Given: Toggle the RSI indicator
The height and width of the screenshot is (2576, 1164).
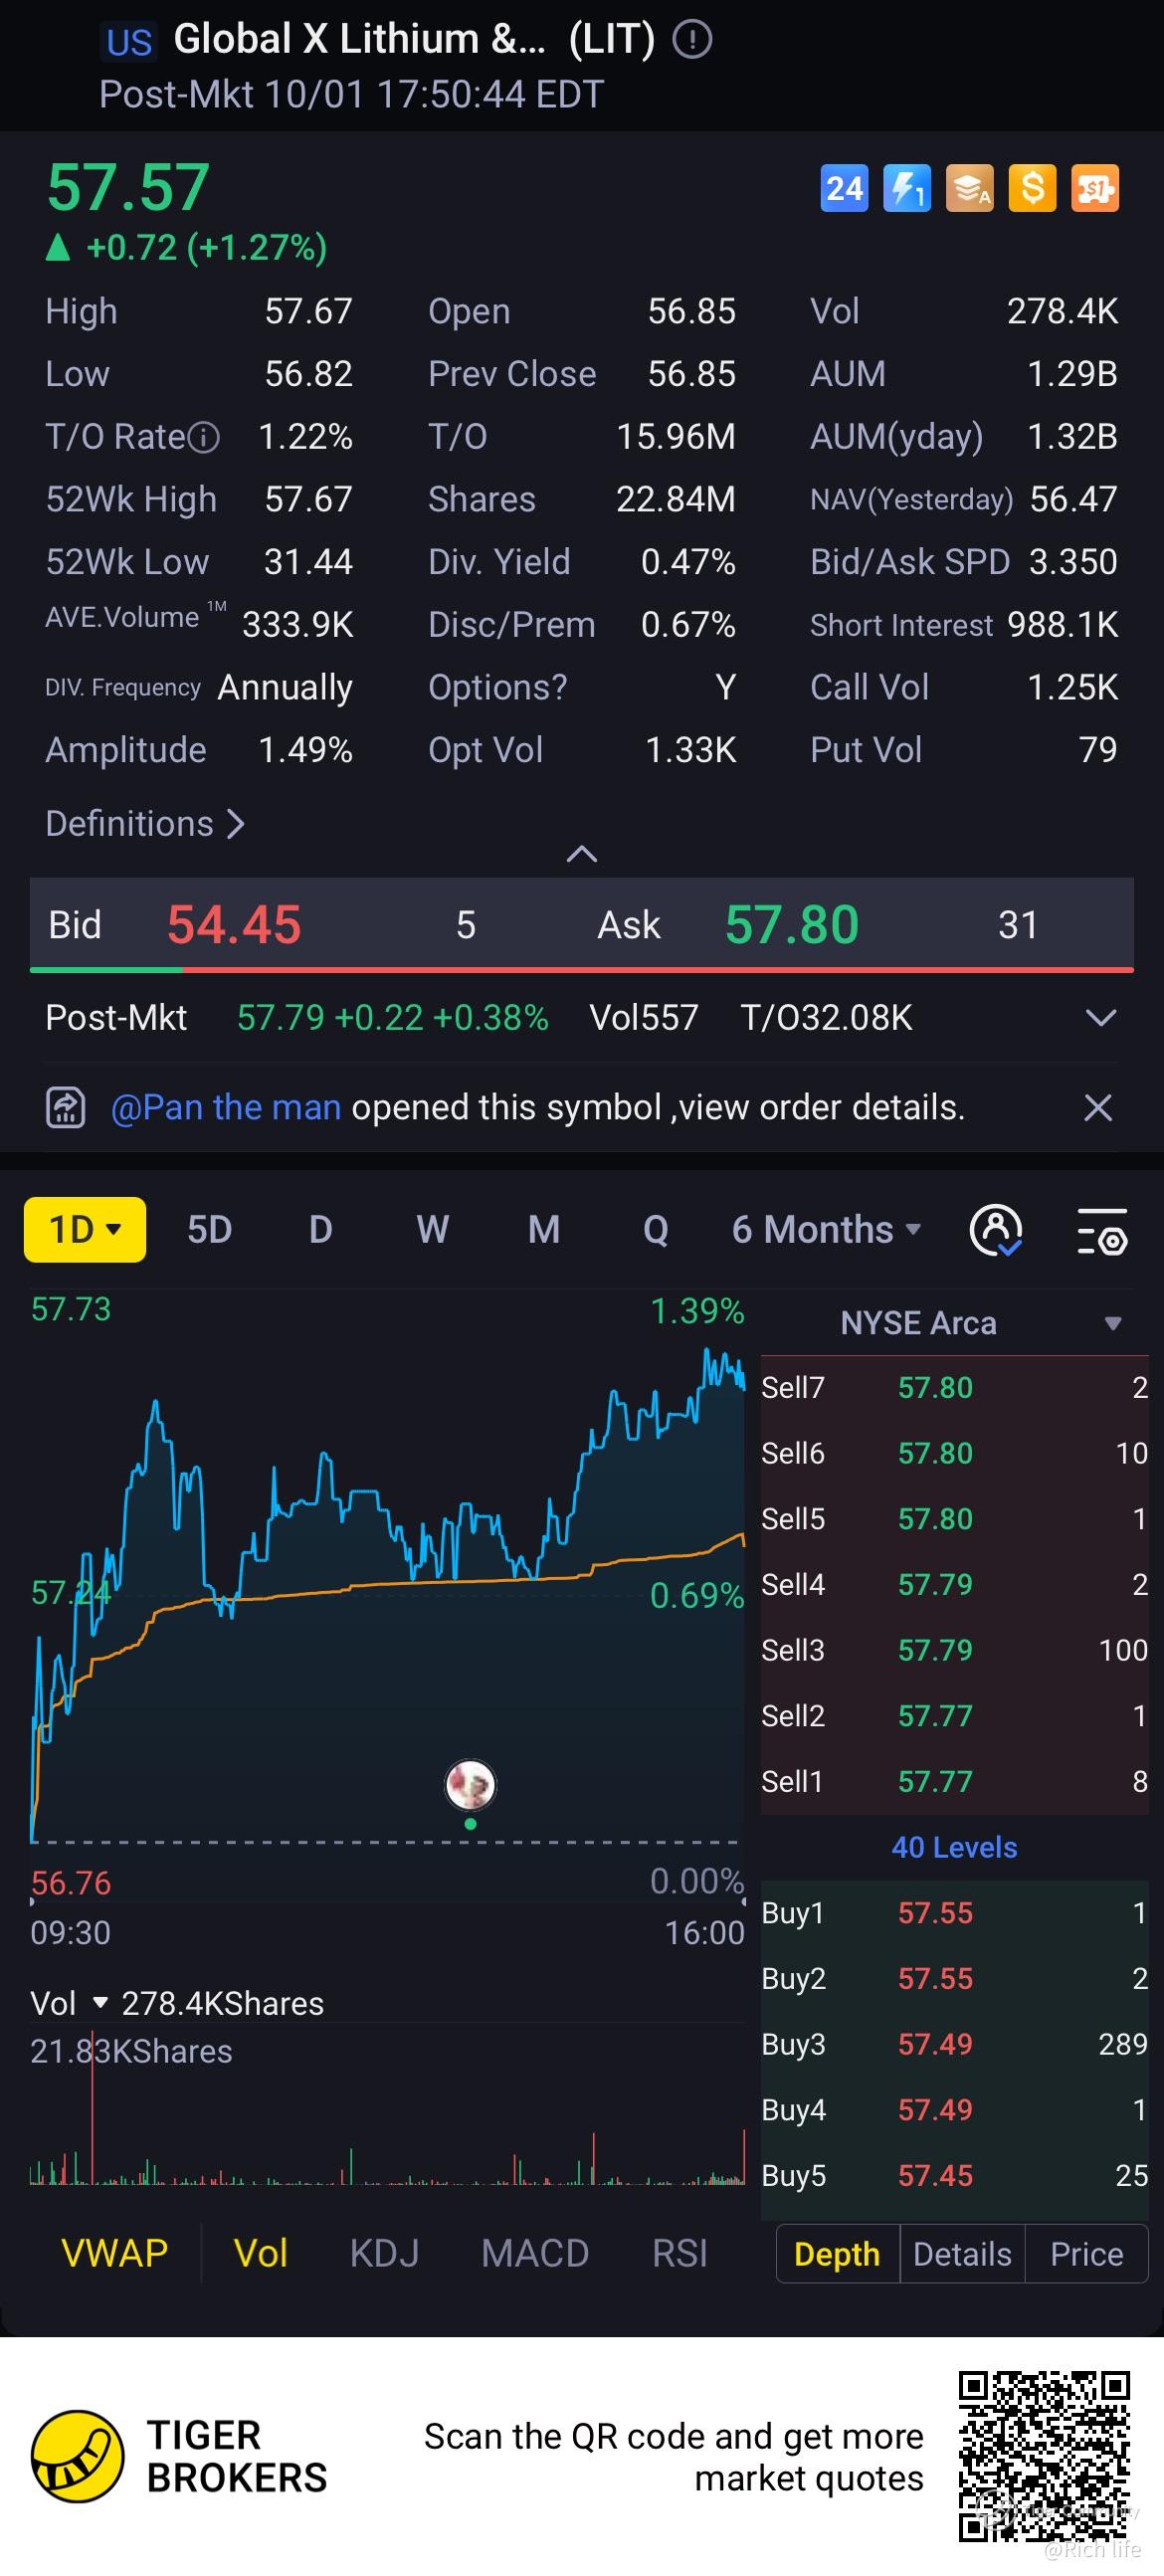Looking at the screenshot, I should tap(680, 2254).
